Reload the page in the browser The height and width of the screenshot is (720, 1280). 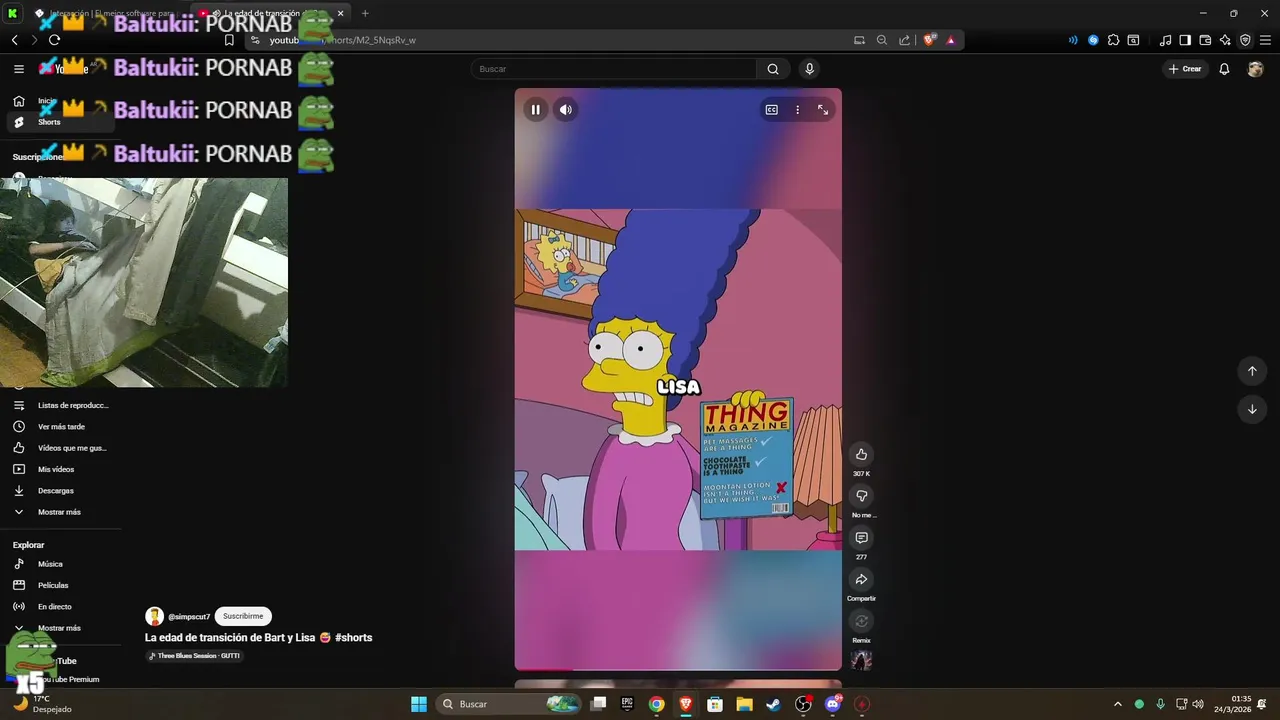click(x=54, y=40)
